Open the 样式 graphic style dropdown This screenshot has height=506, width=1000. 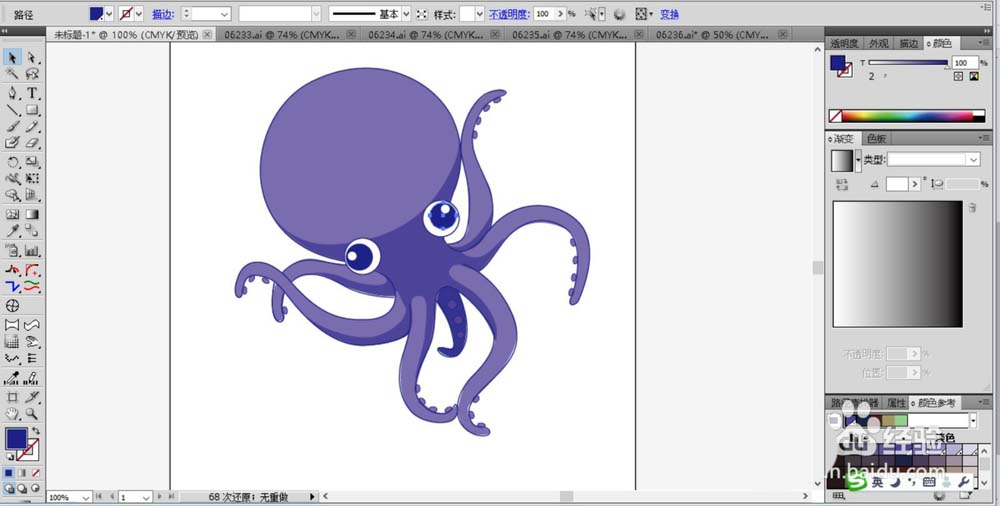(x=480, y=14)
